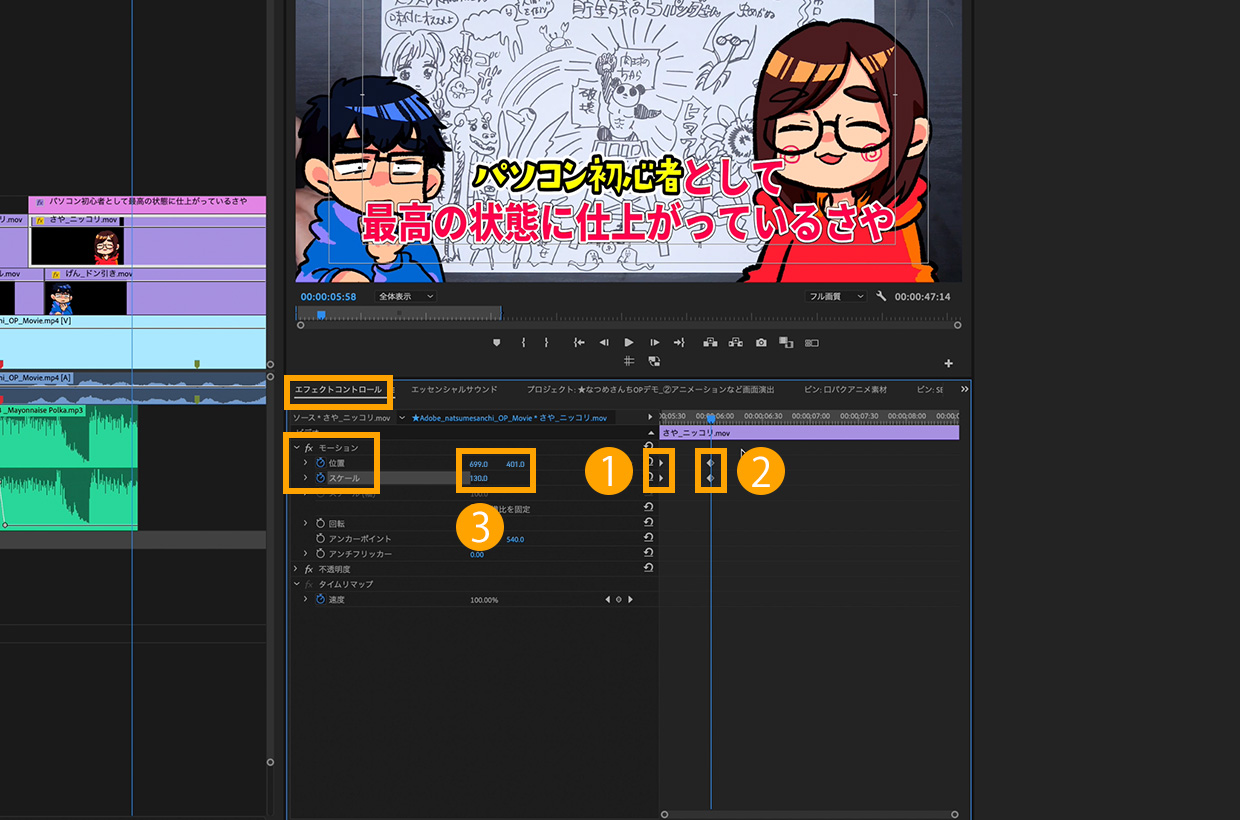Disable the モーション fx badge
1240x820 pixels.
(309, 448)
